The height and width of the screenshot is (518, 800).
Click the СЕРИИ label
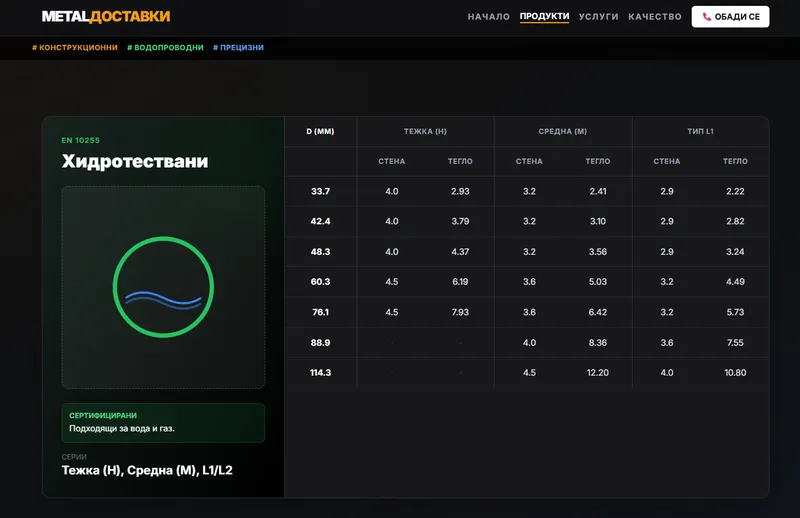(x=74, y=457)
